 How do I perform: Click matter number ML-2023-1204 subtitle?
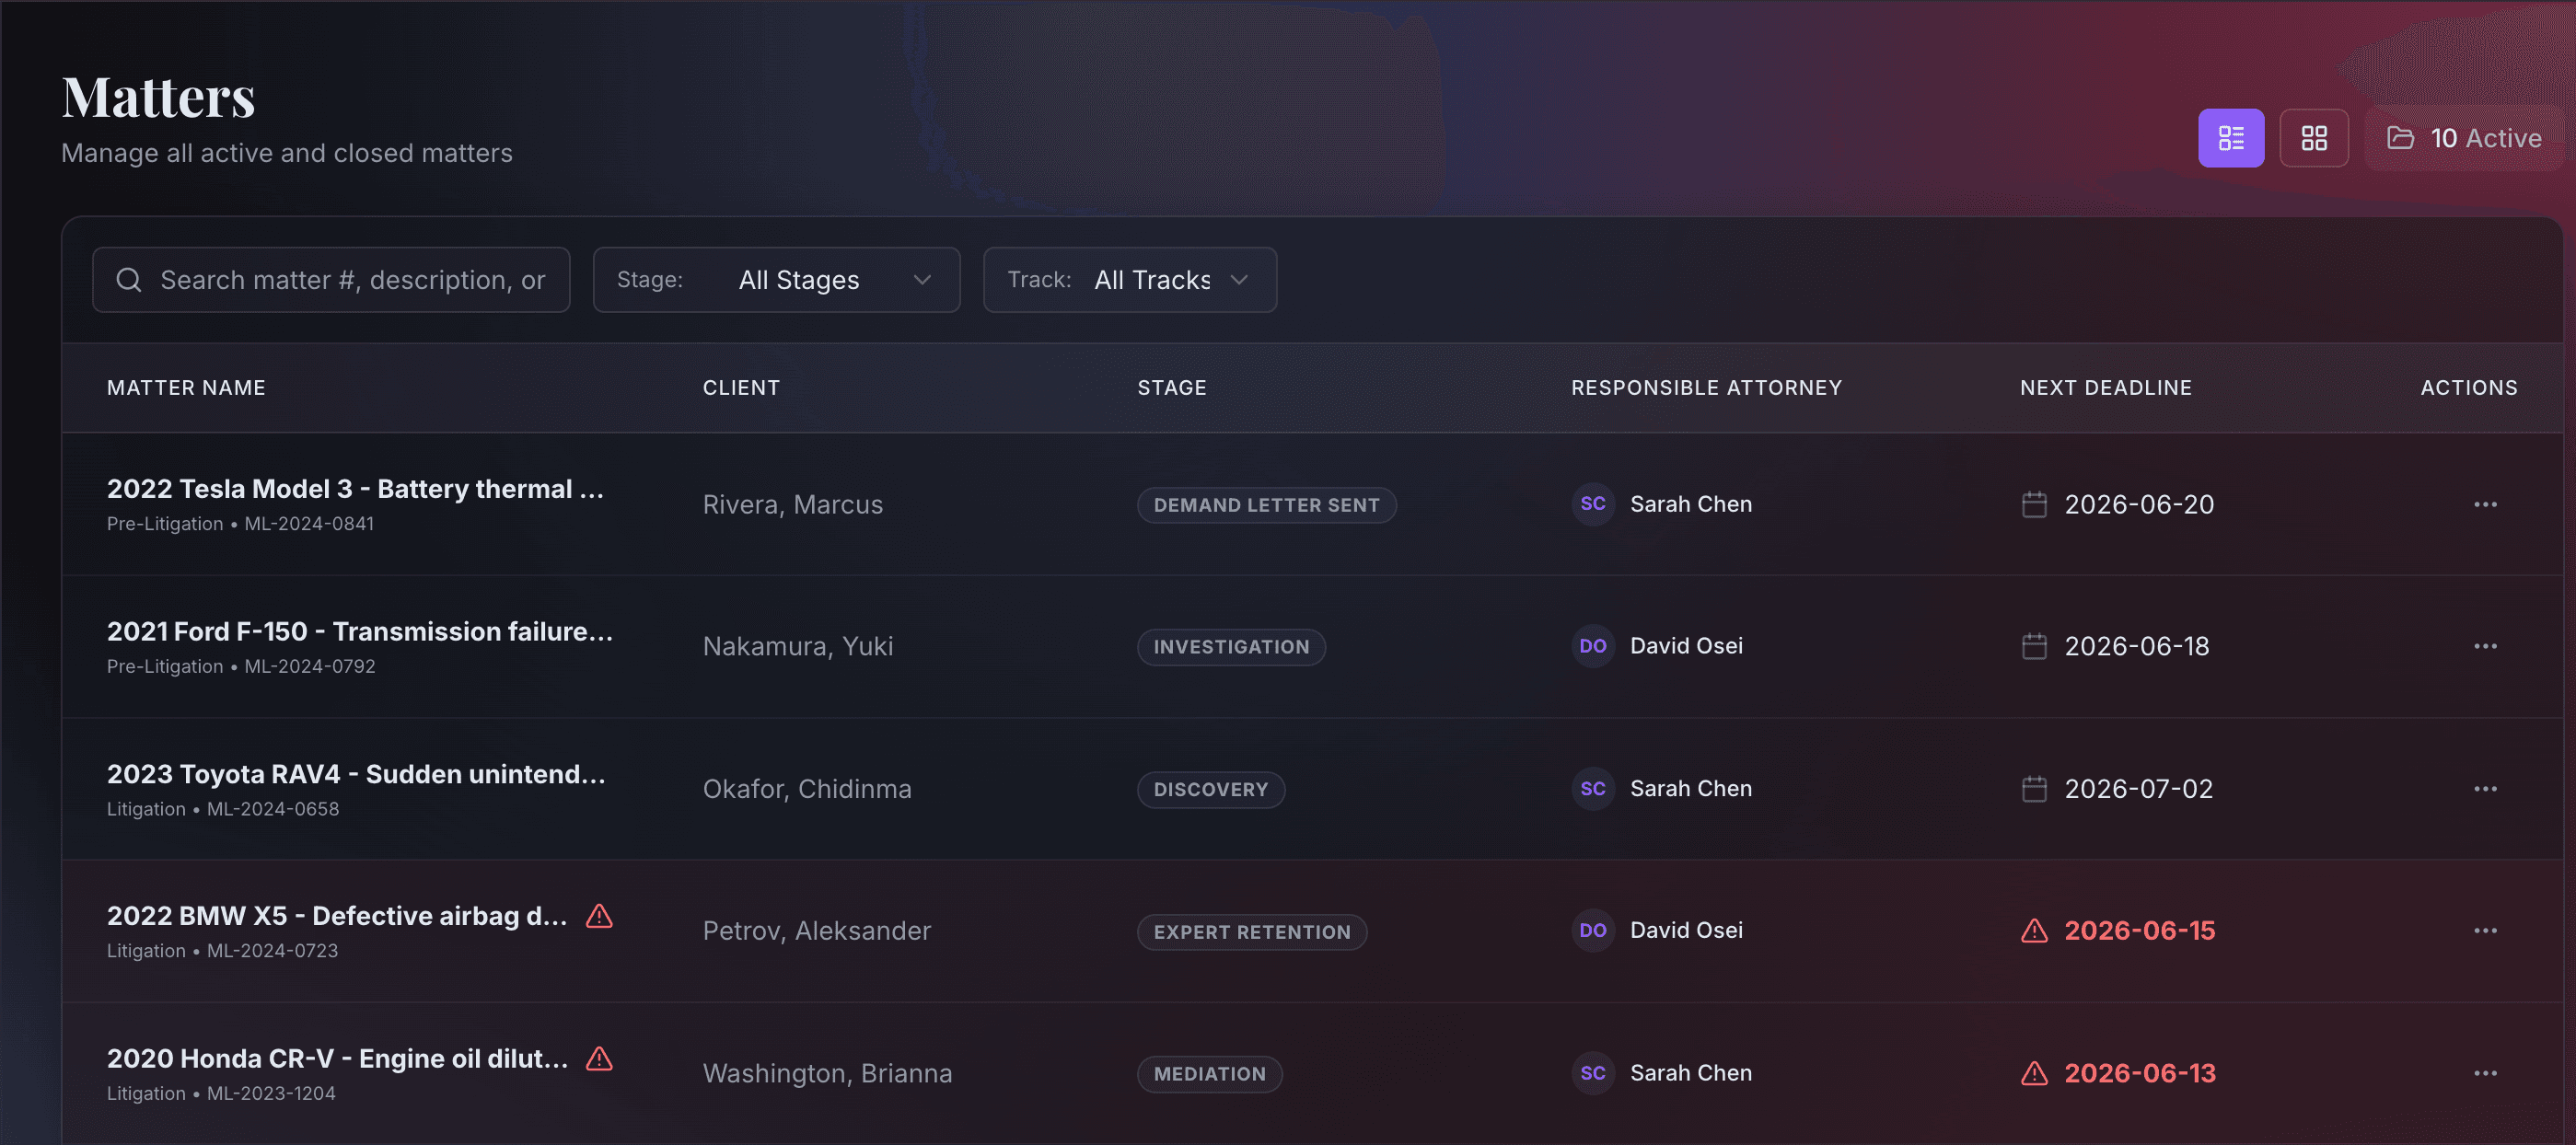(x=271, y=1094)
